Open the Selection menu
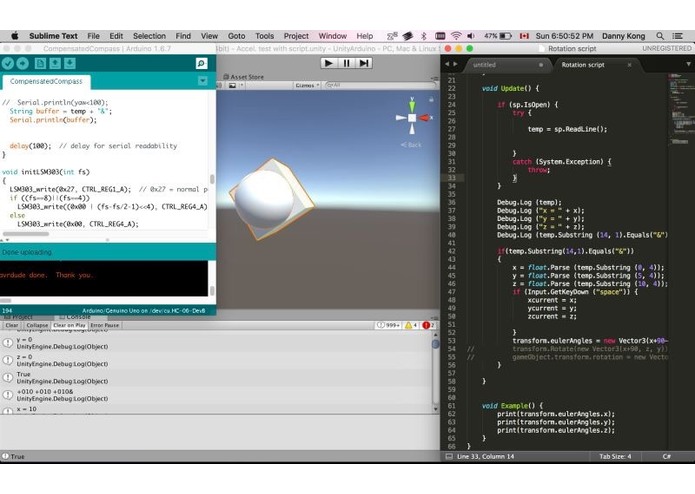The height and width of the screenshot is (494, 695). tap(149, 36)
